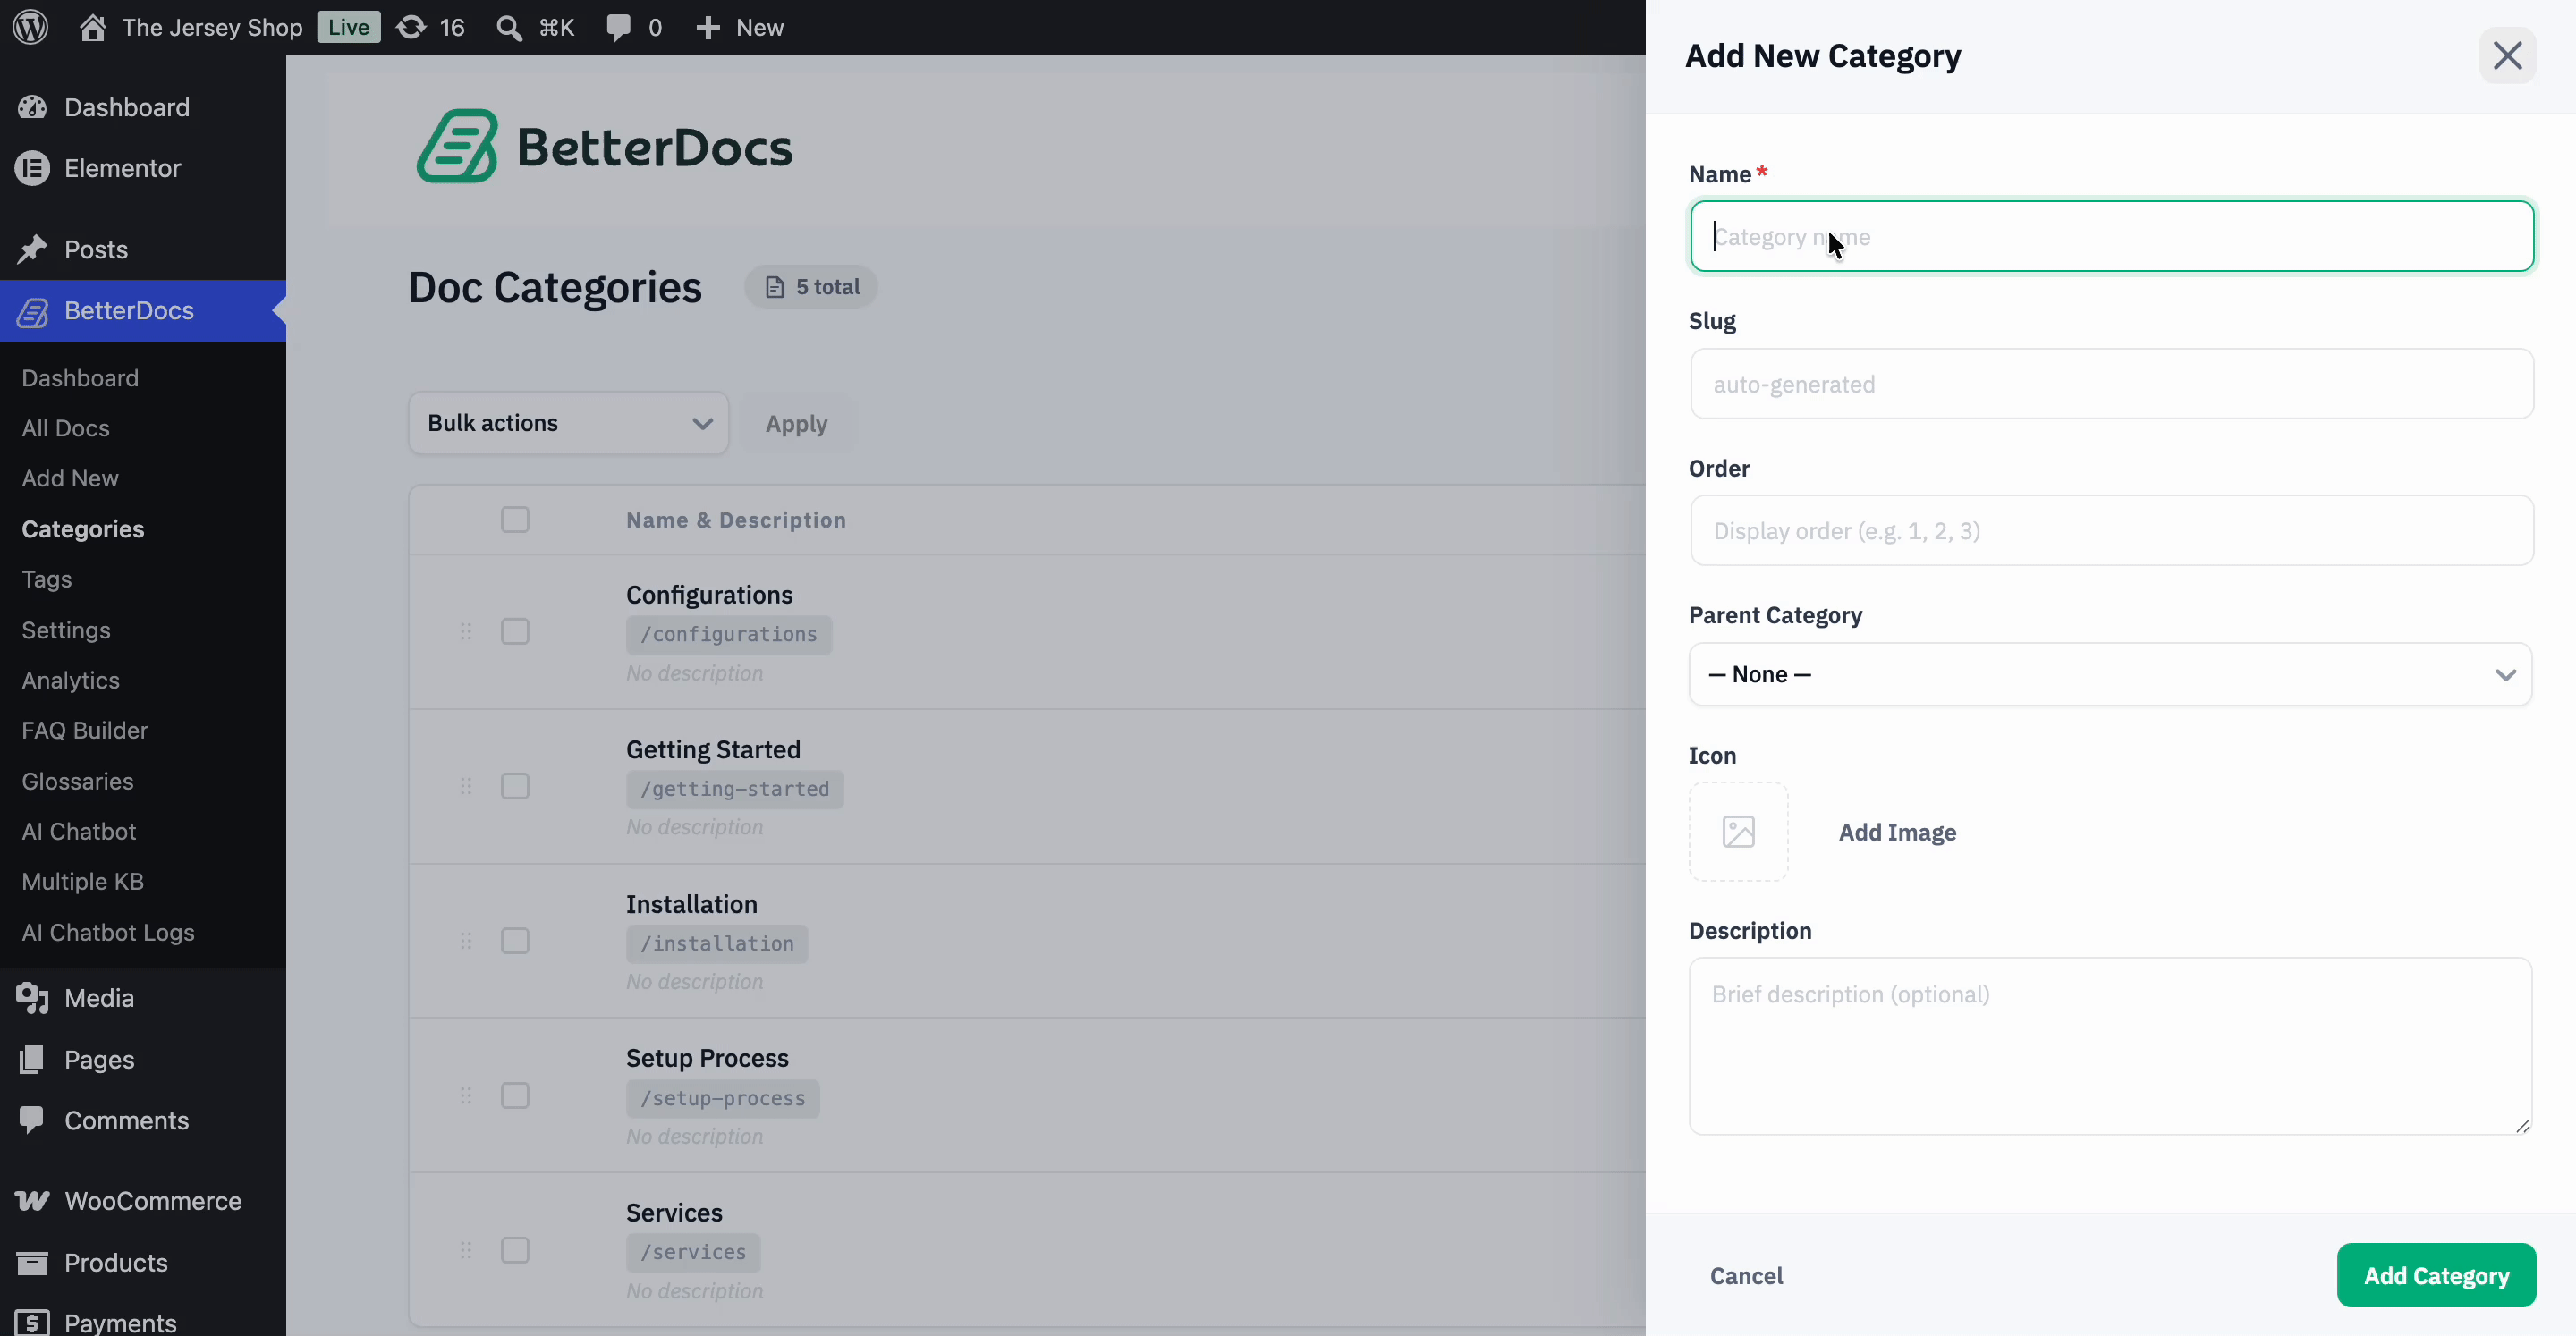This screenshot has height=1336, width=2576.
Task: Open AI Chatbot Logs submenu item
Action: pos(108,932)
